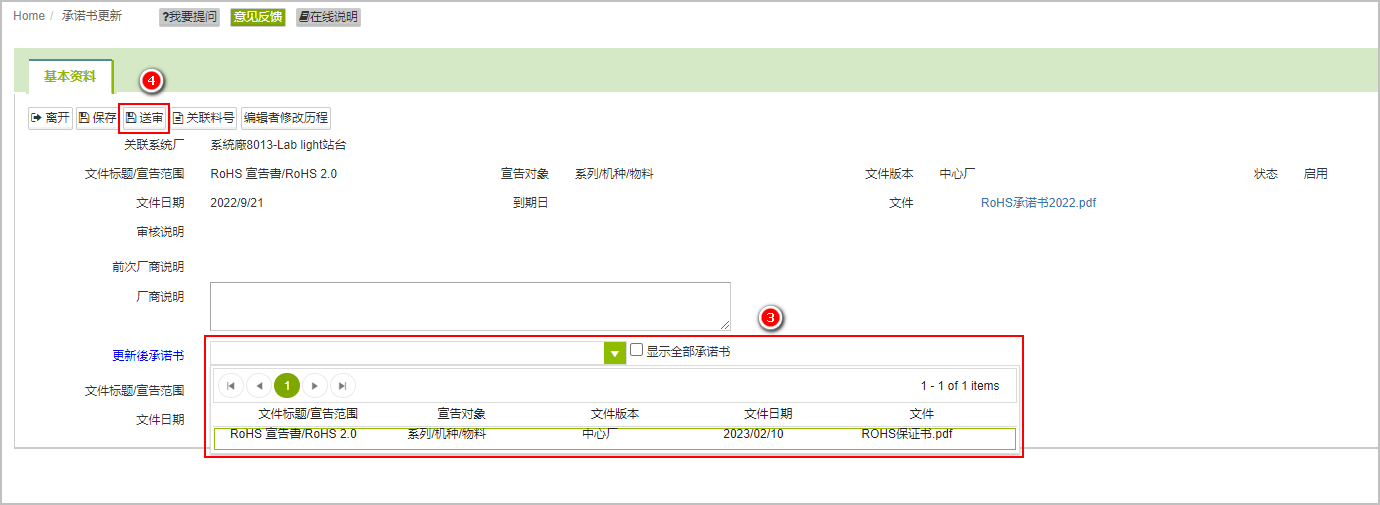
Task: Jump to the last page of results
Action: click(343, 386)
